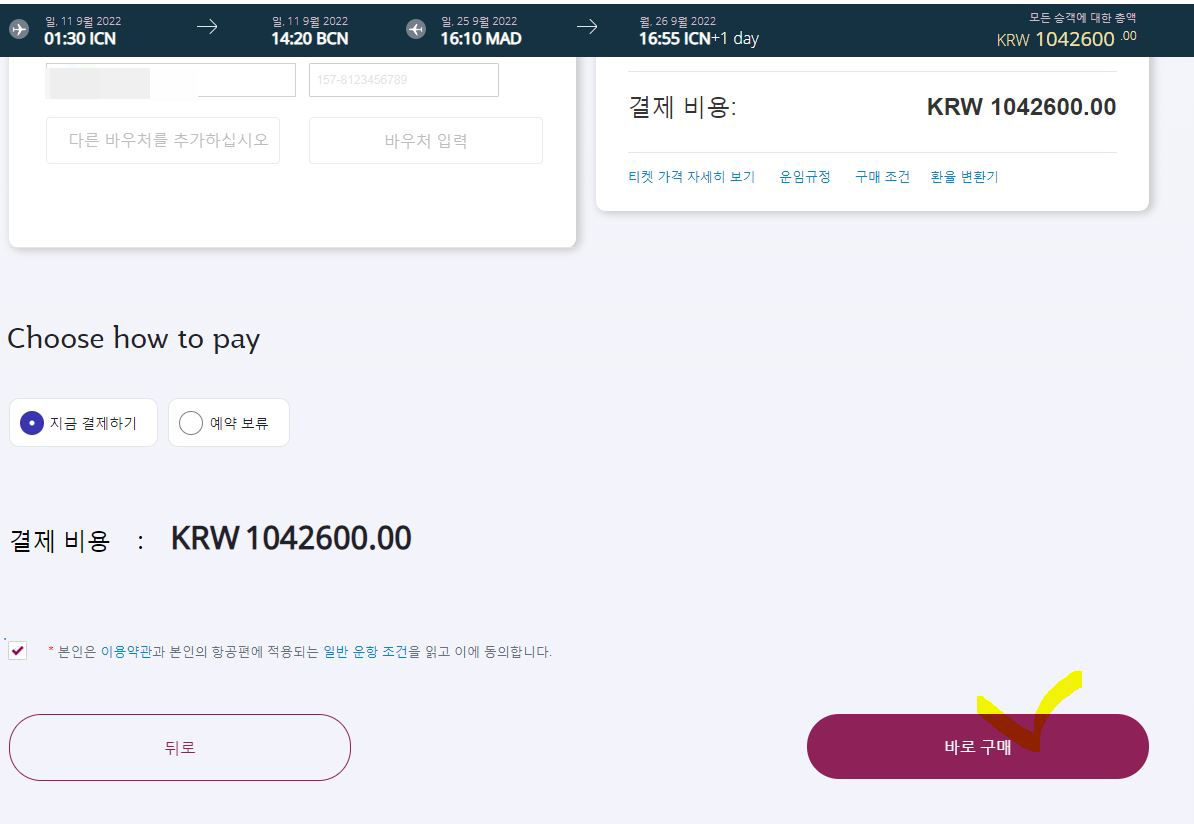Click the 바로 구매 purchase button

coord(978,746)
